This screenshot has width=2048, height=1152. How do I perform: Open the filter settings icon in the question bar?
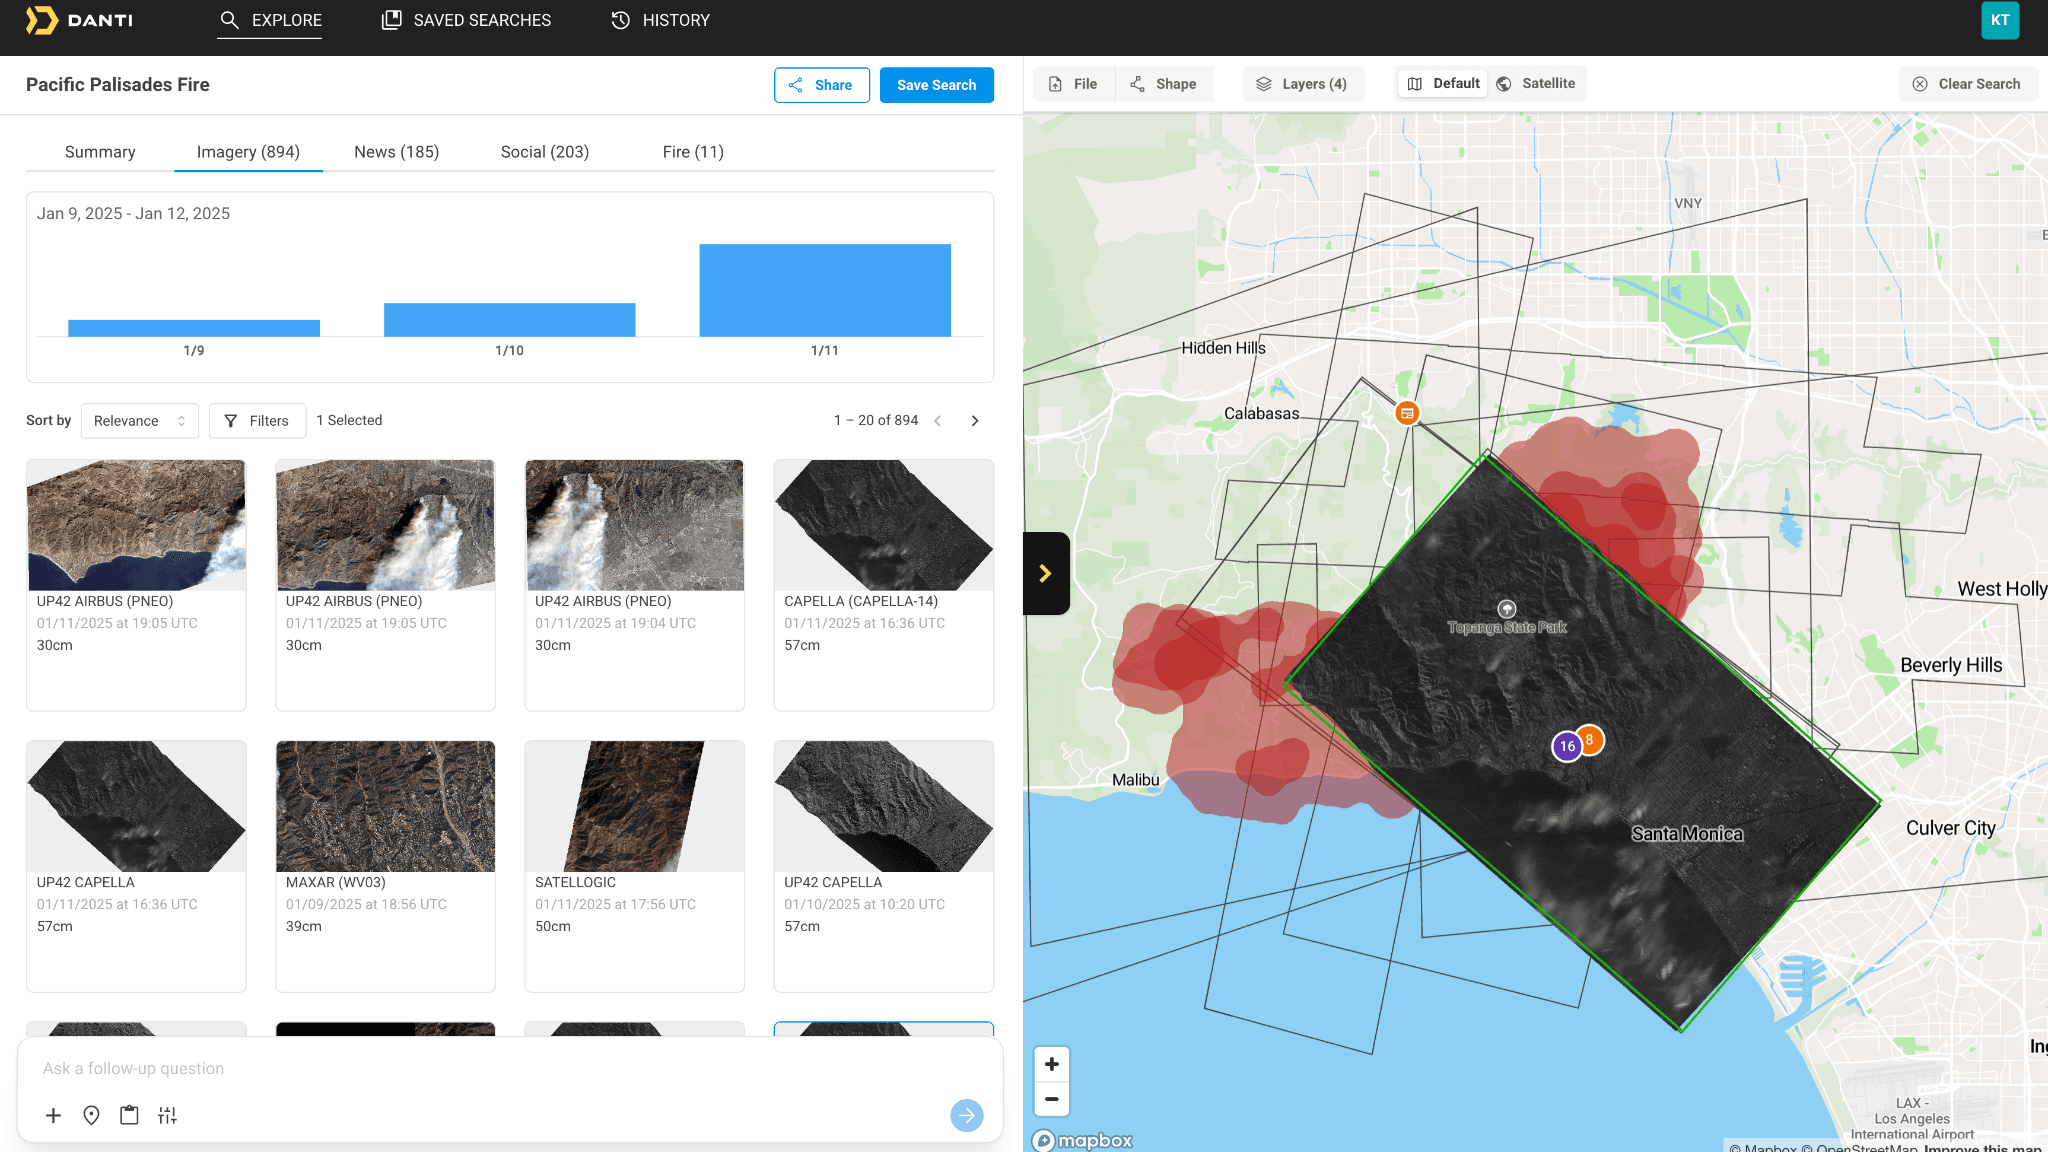pos(167,1115)
